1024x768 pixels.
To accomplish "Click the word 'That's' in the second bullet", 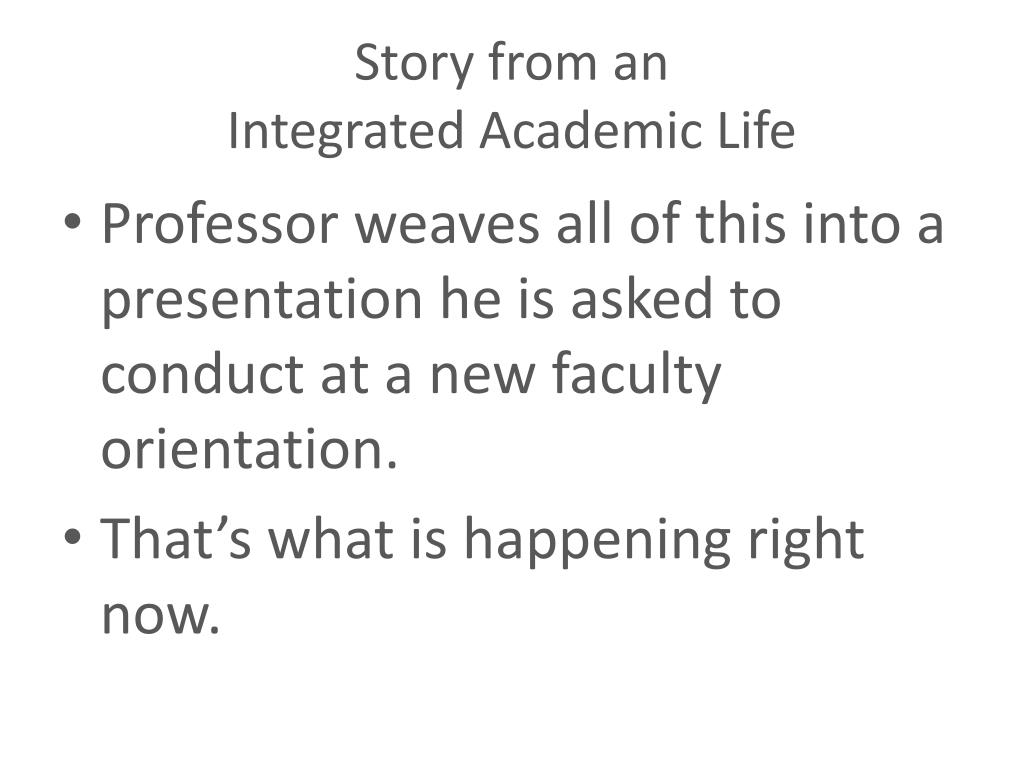I will (x=176, y=539).
